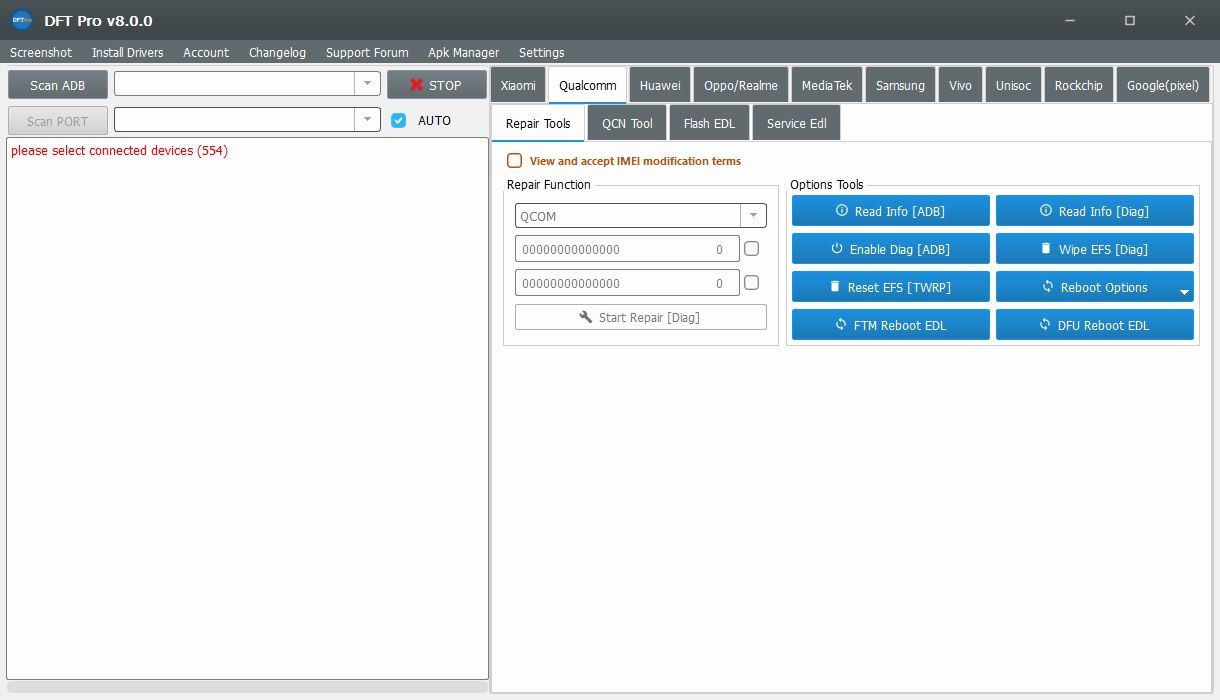Toggle the AUTO checkbox
Screen dimensions: 1220x700
(399, 120)
